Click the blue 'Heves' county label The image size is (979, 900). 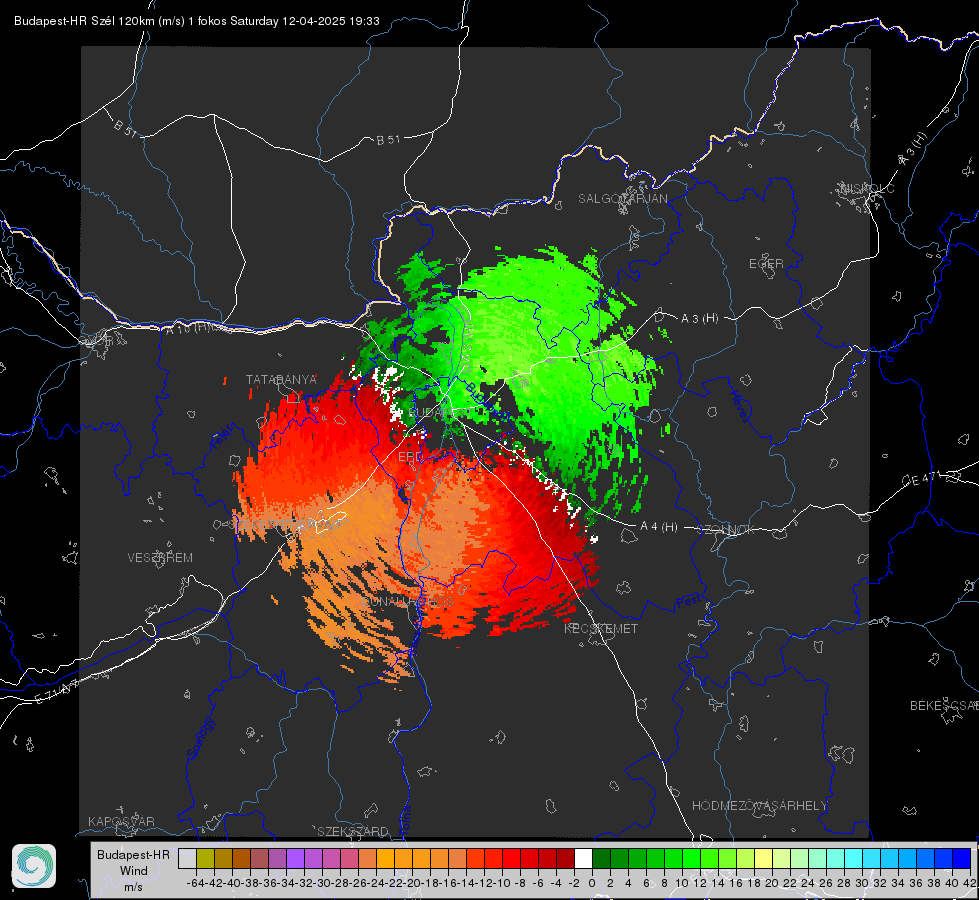point(739,405)
